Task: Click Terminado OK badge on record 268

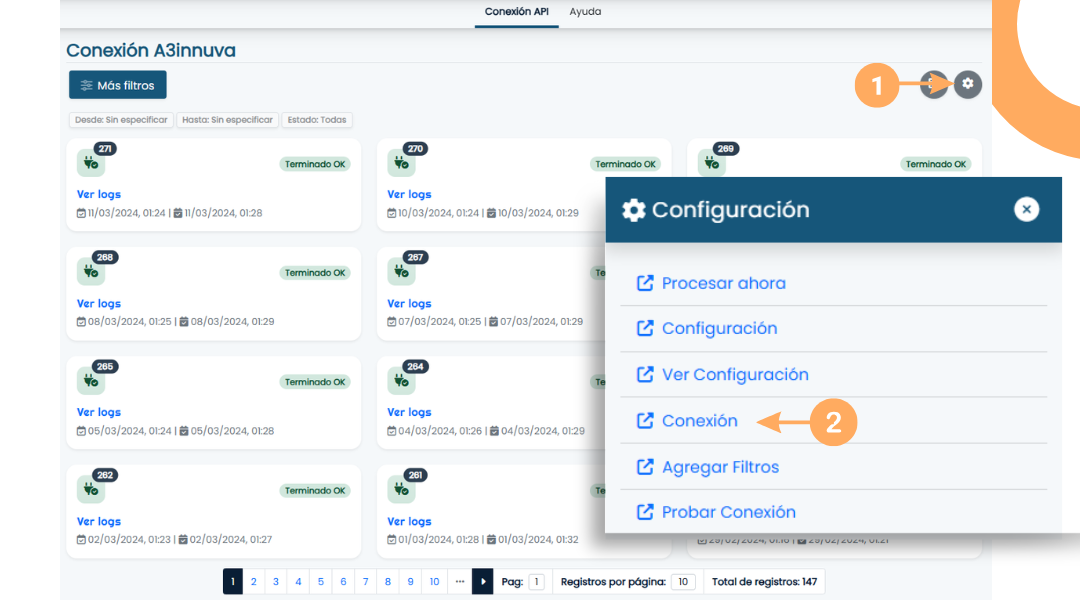Action: (315, 273)
